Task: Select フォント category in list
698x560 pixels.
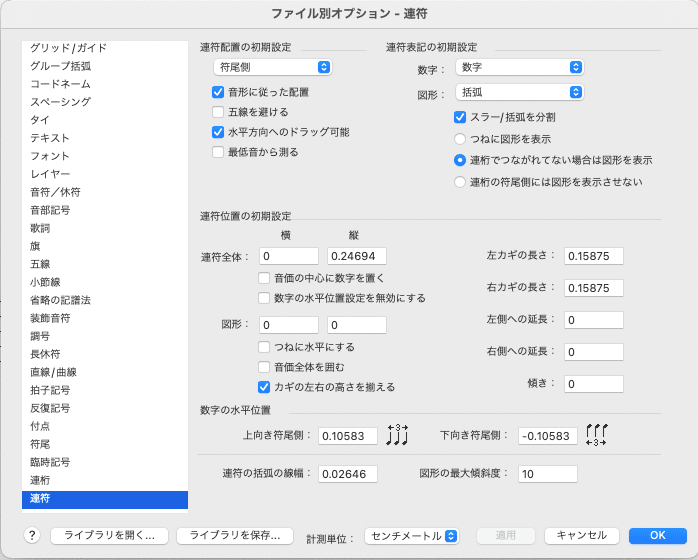Action: pos(105,156)
